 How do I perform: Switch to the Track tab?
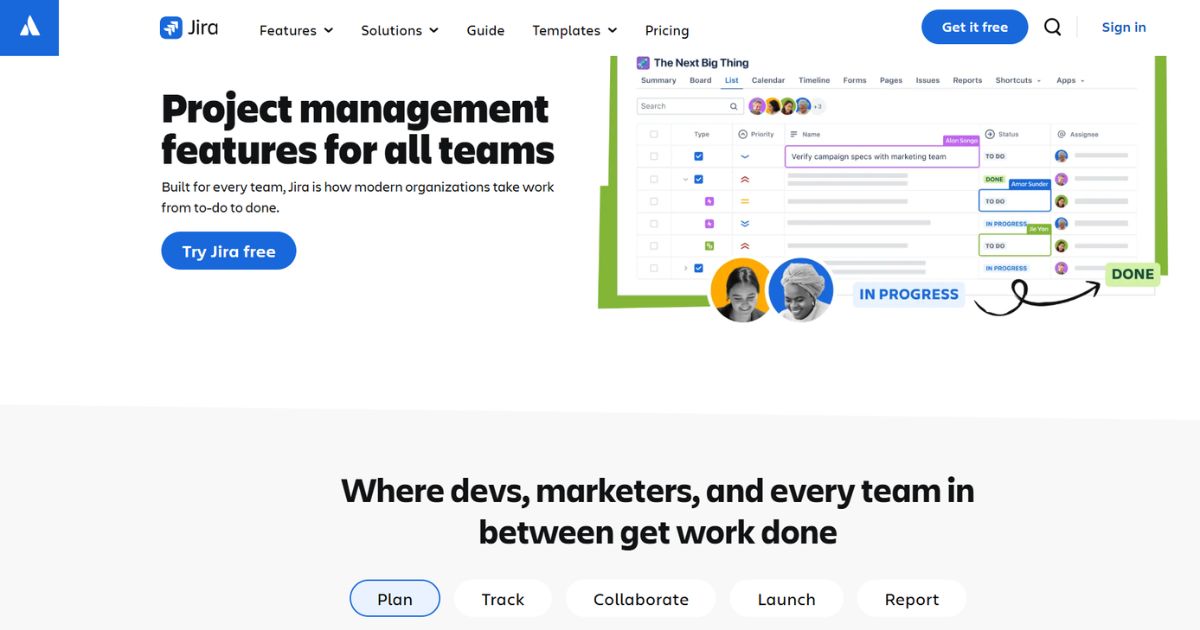click(502, 599)
